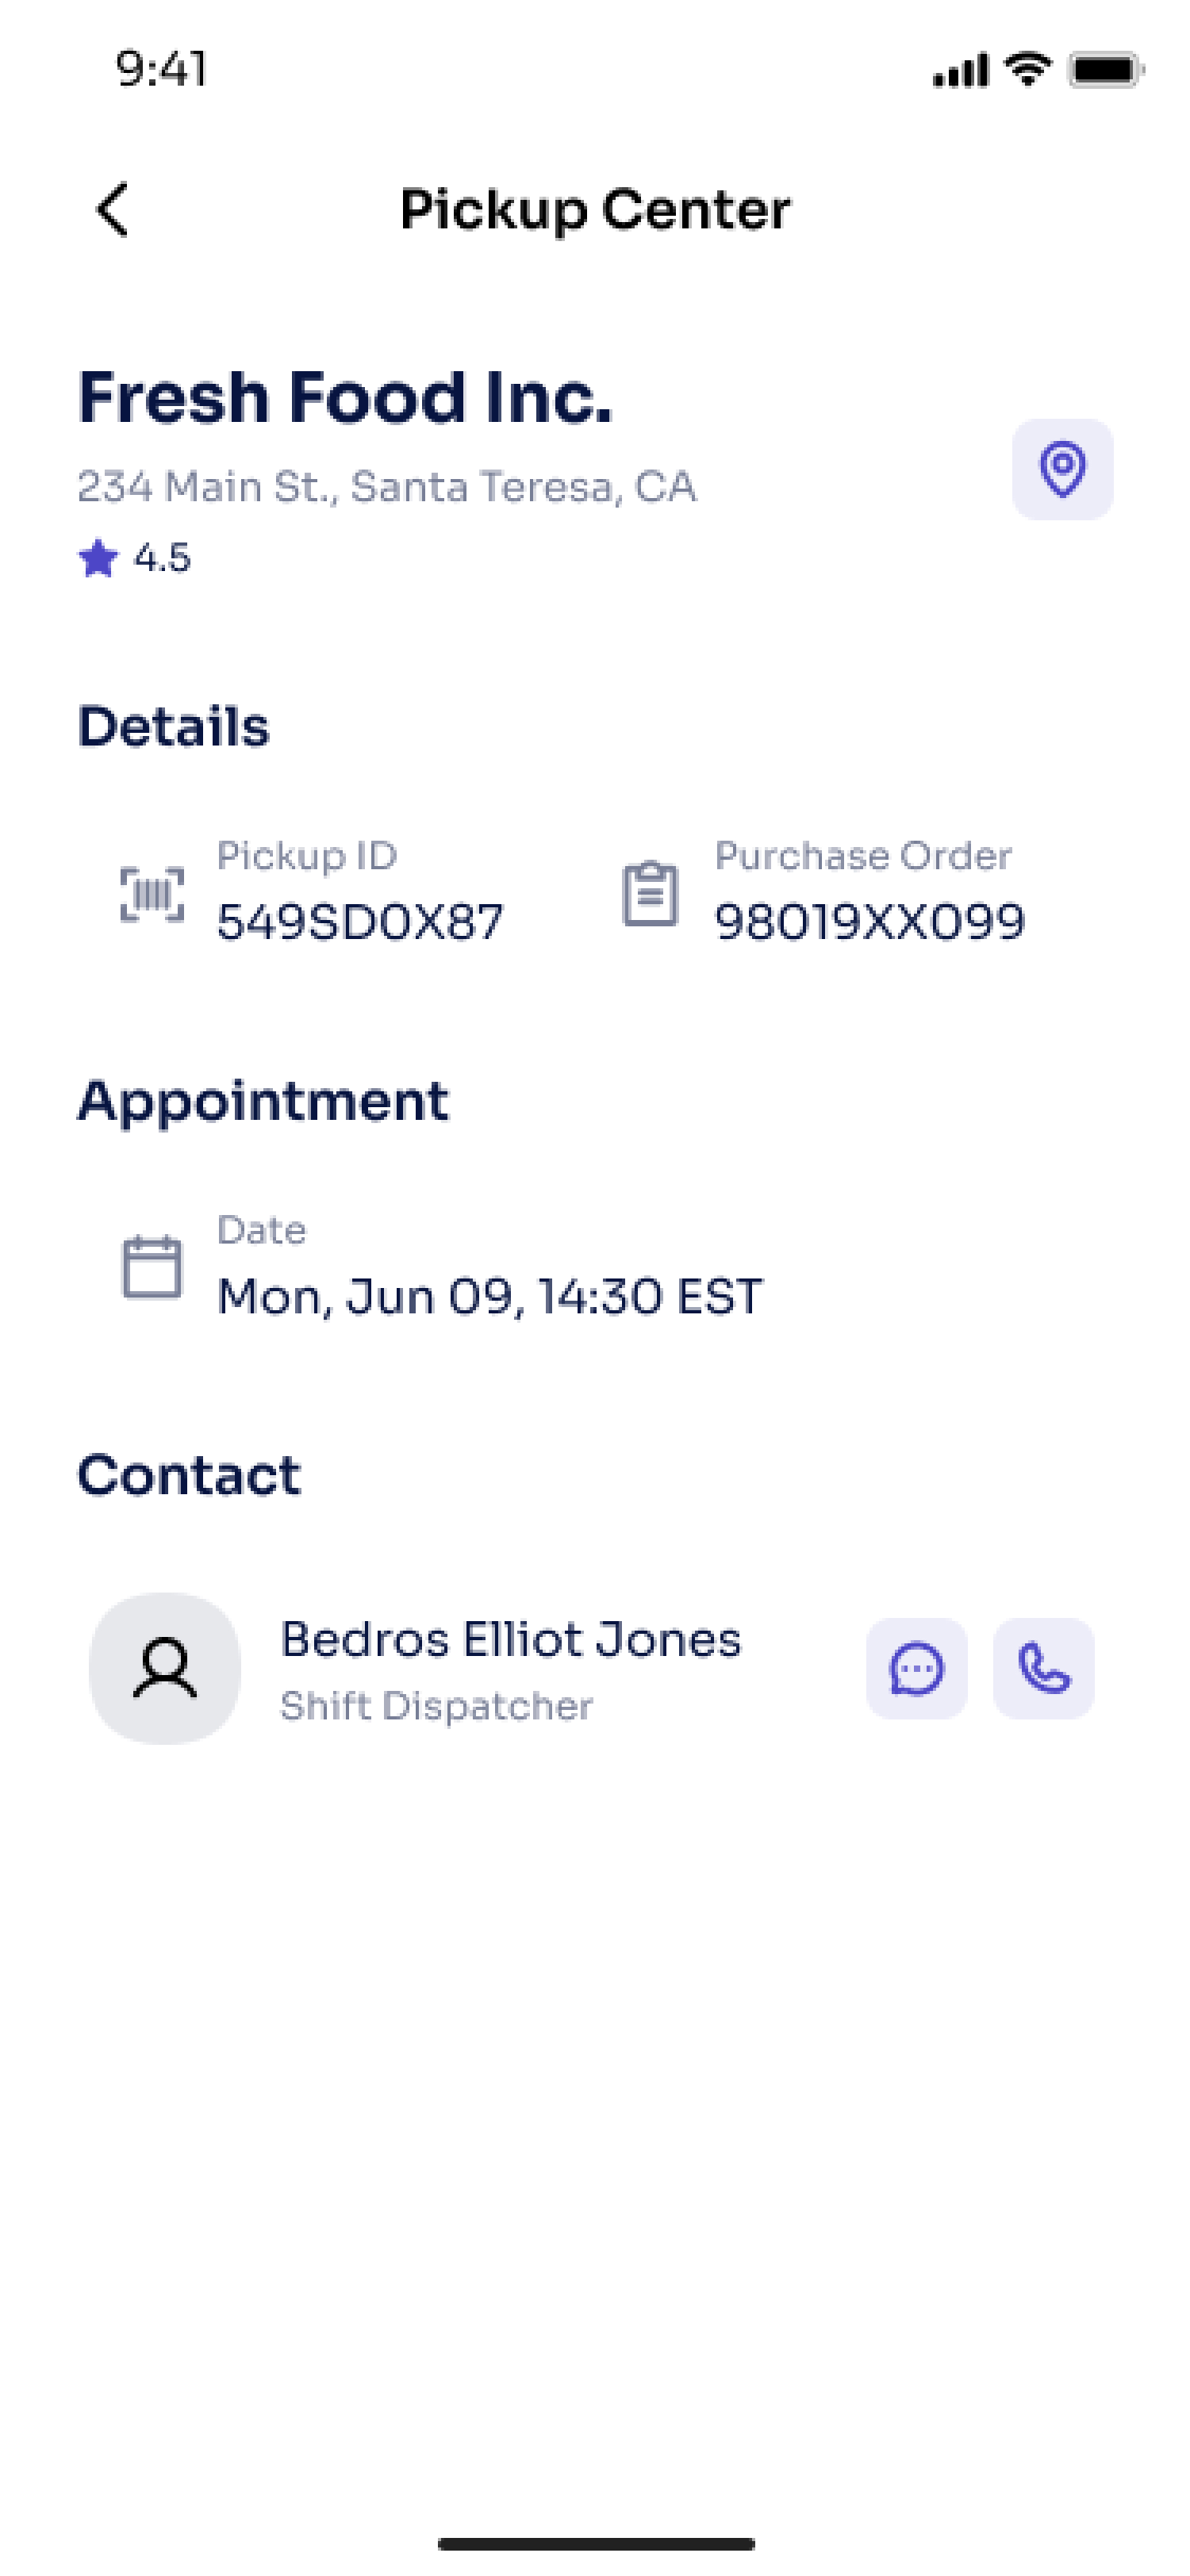Select purchase order number 98019XX099

point(870,922)
